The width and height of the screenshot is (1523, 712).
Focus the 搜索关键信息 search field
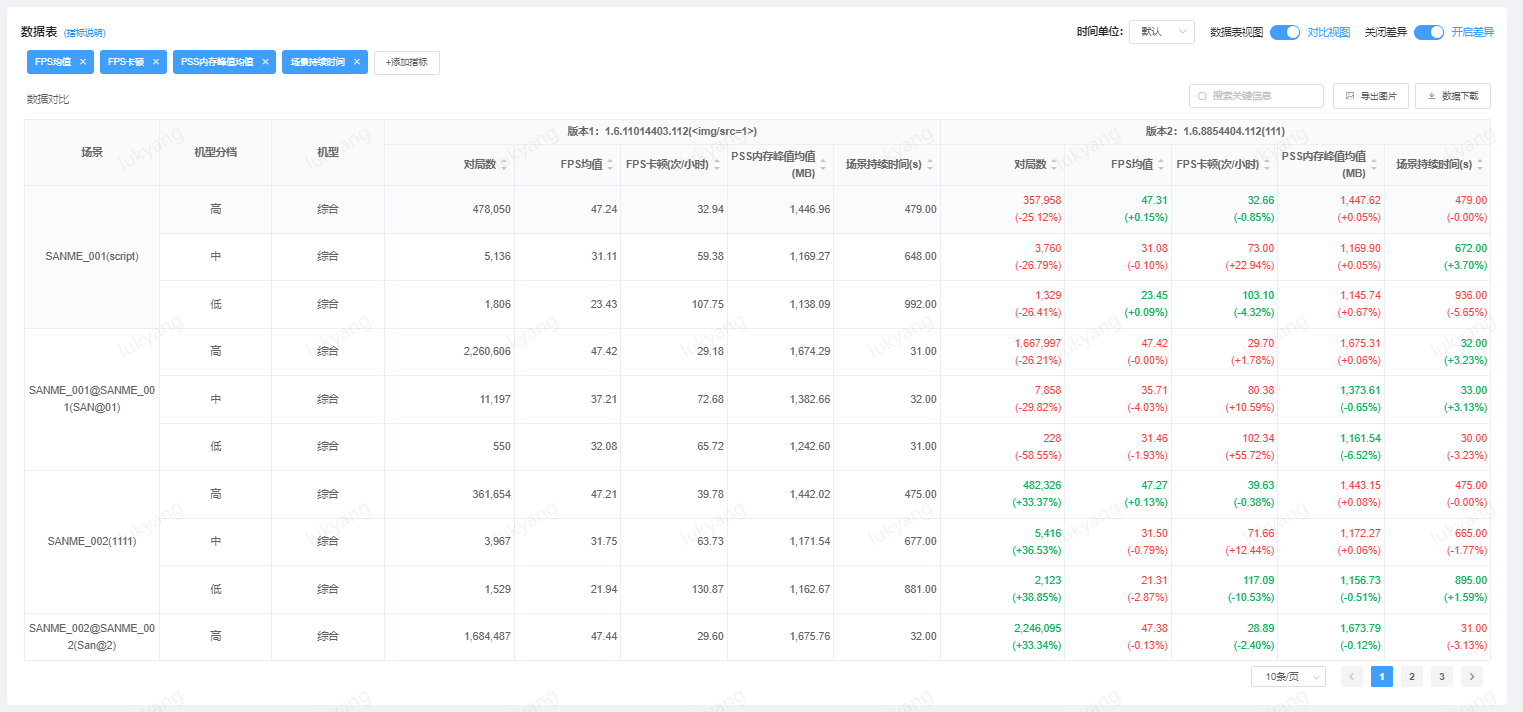click(x=1262, y=96)
